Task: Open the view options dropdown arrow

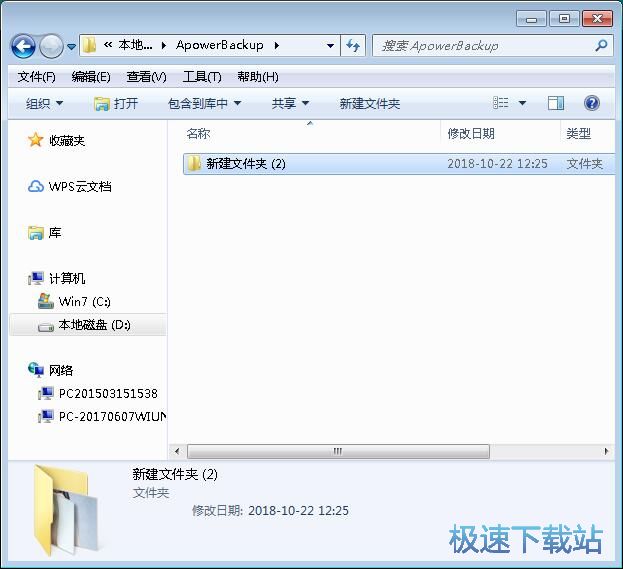Action: pos(522,103)
